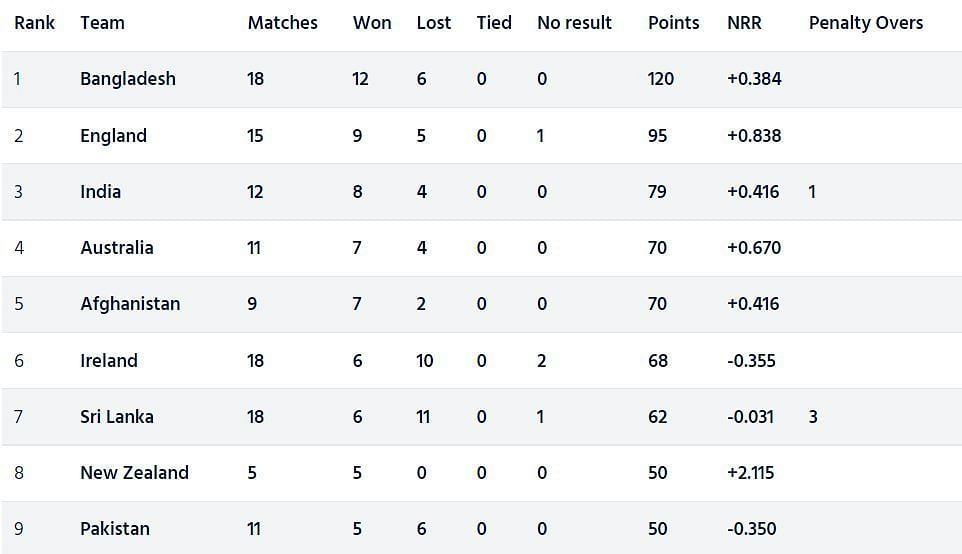Select the Matches column header

click(x=283, y=23)
